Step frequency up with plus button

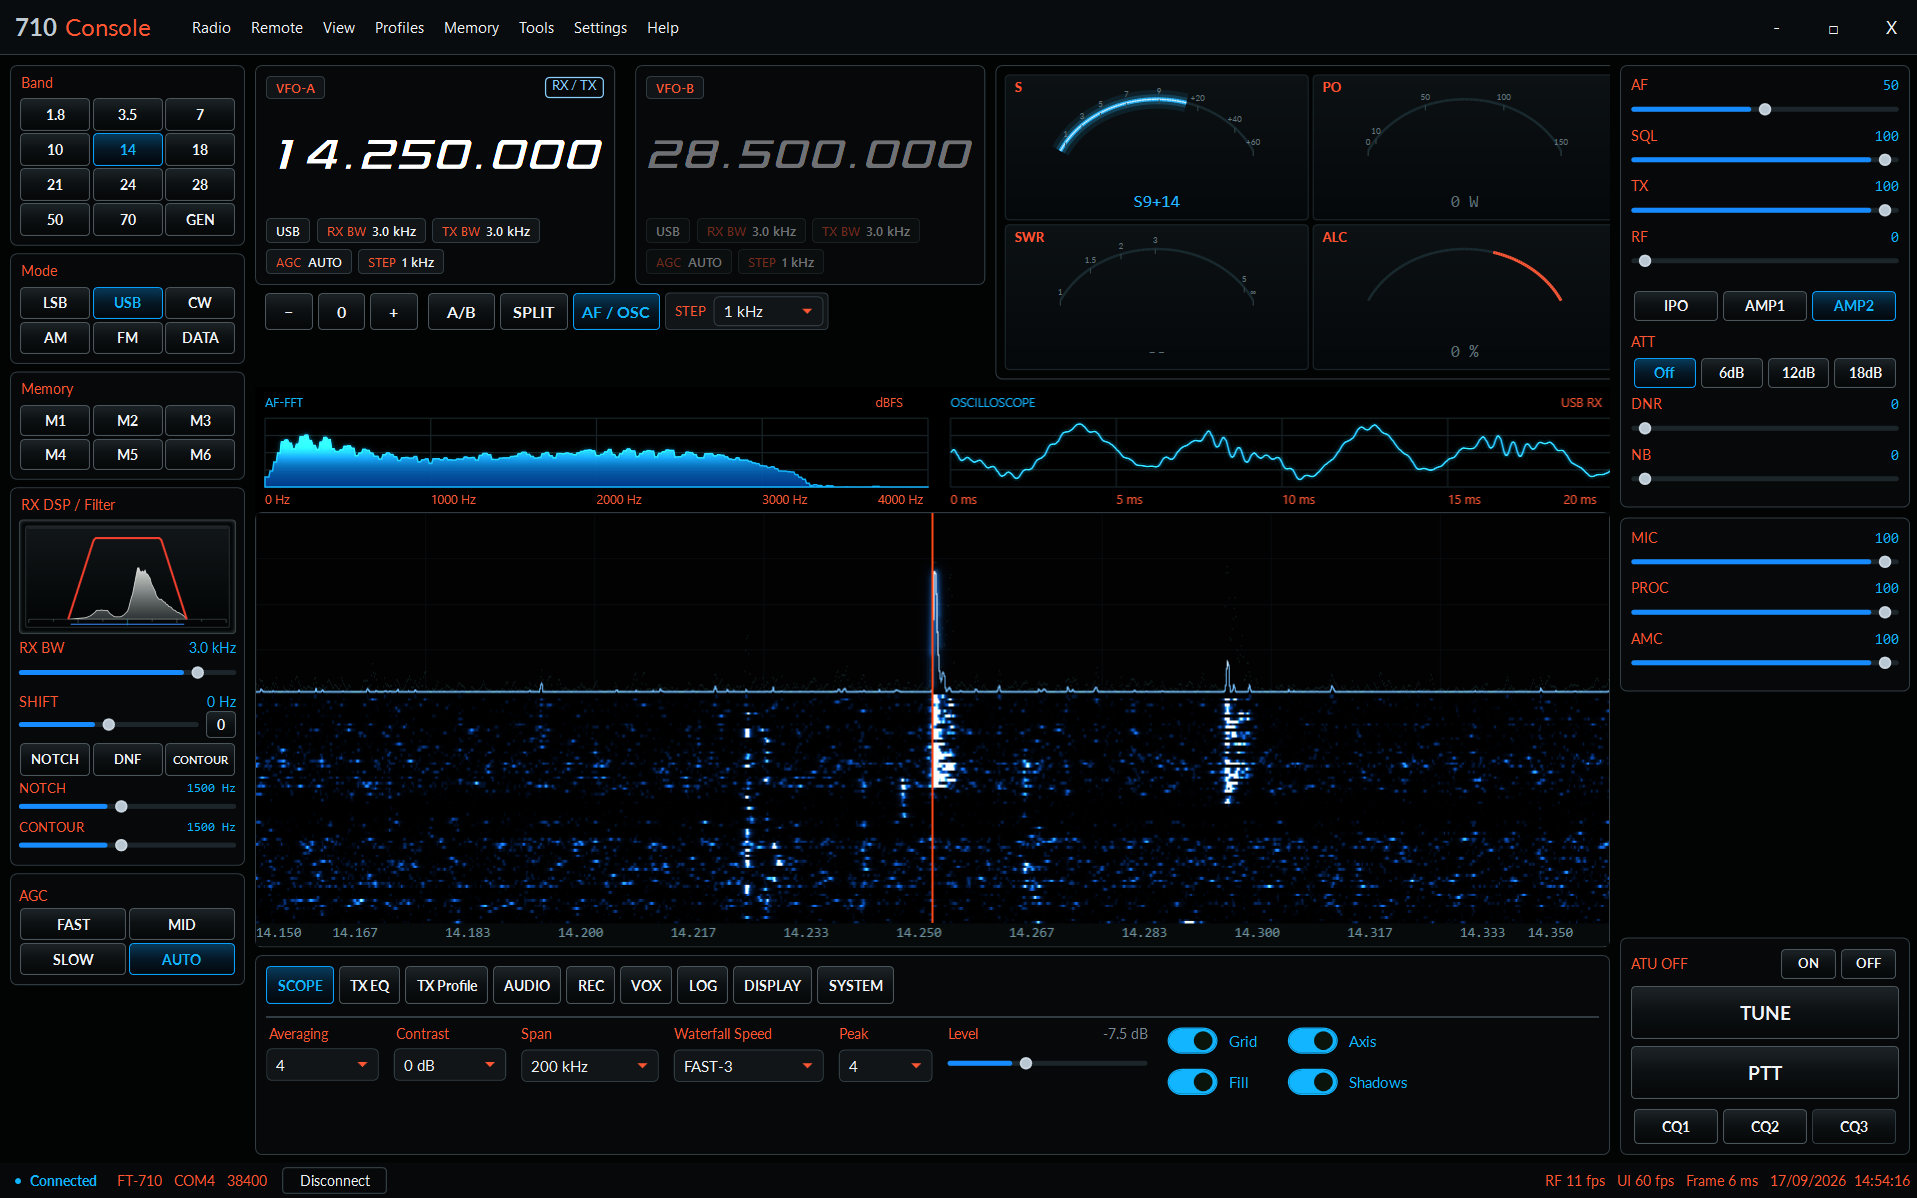[394, 312]
